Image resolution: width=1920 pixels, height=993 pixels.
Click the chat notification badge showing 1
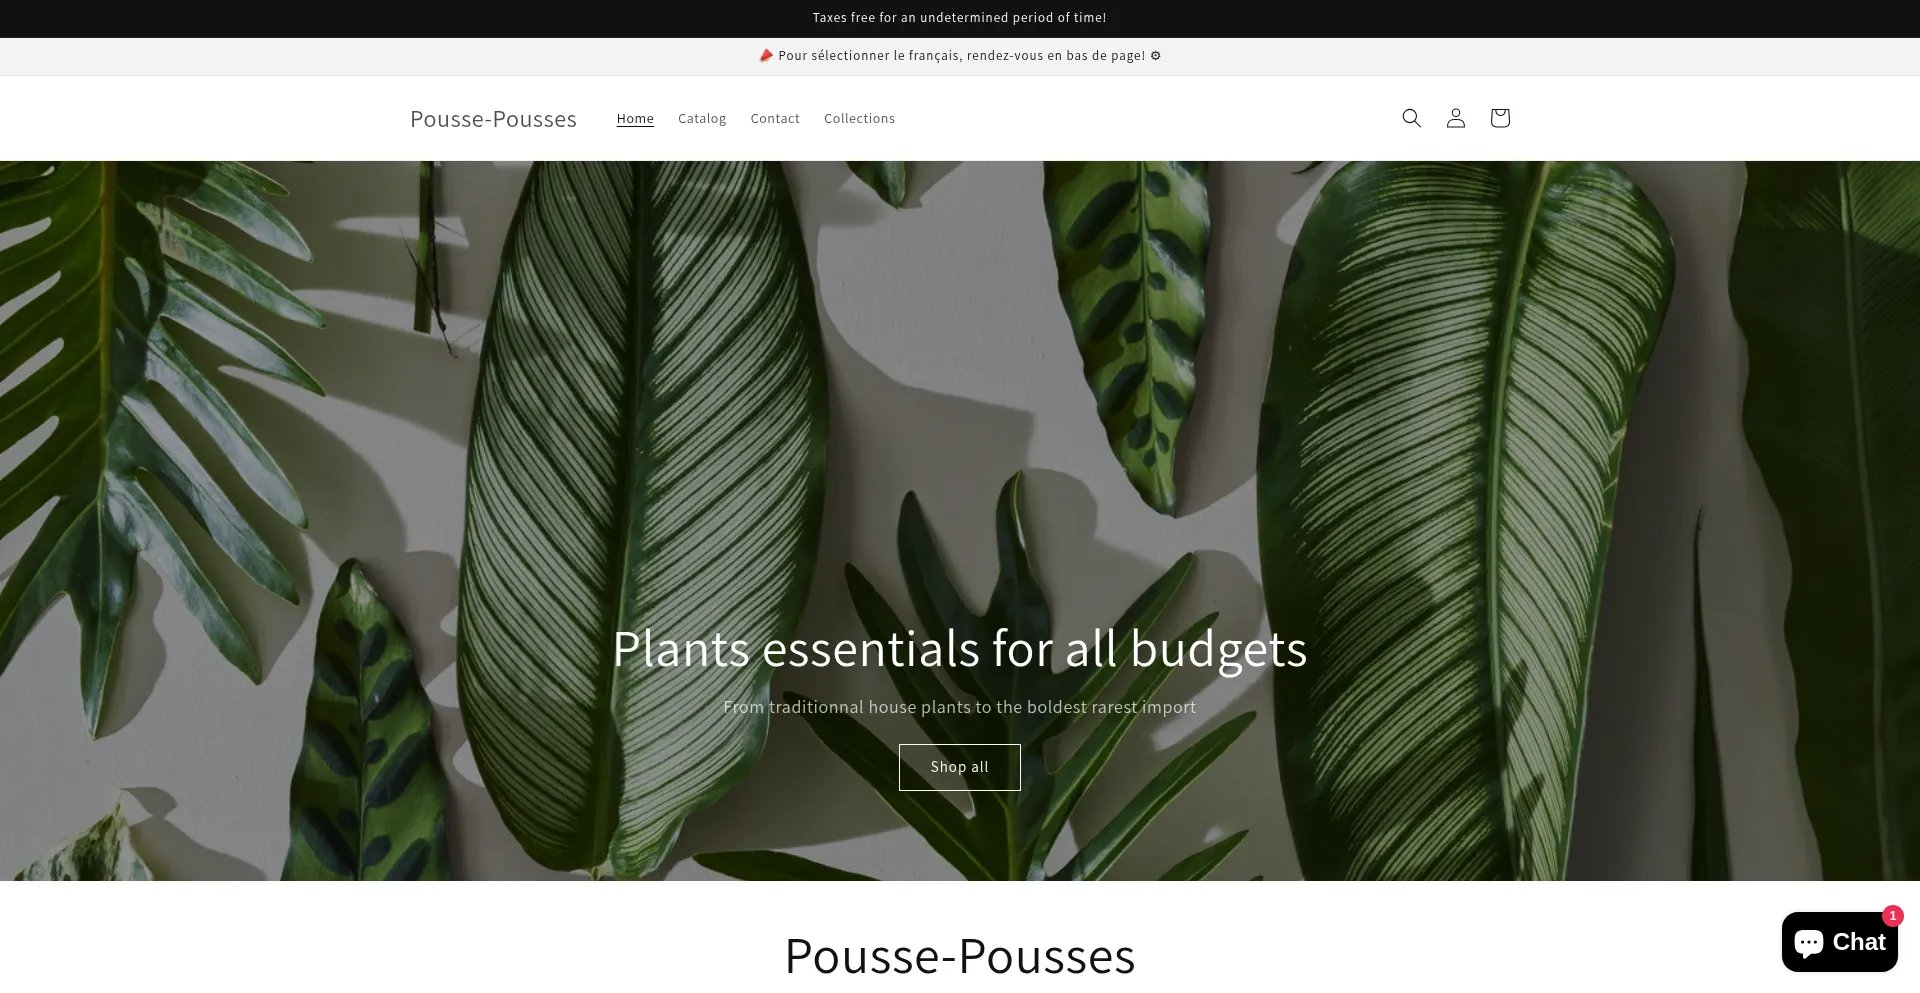(1892, 915)
